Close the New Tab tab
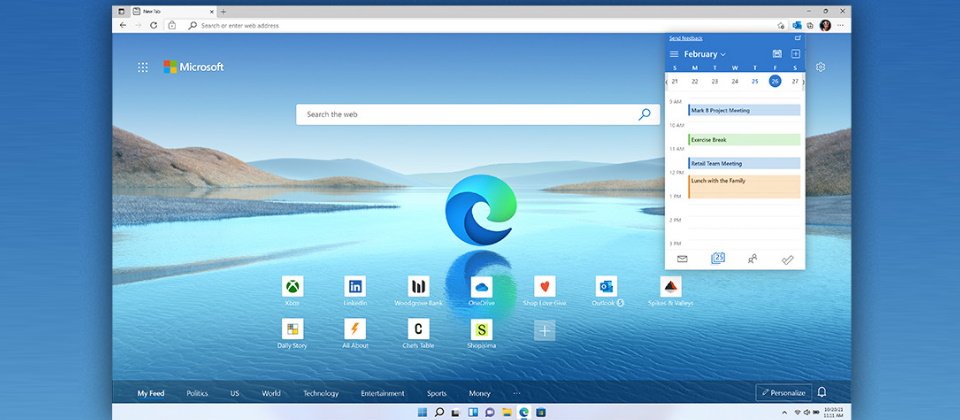The image size is (960, 420). (212, 11)
